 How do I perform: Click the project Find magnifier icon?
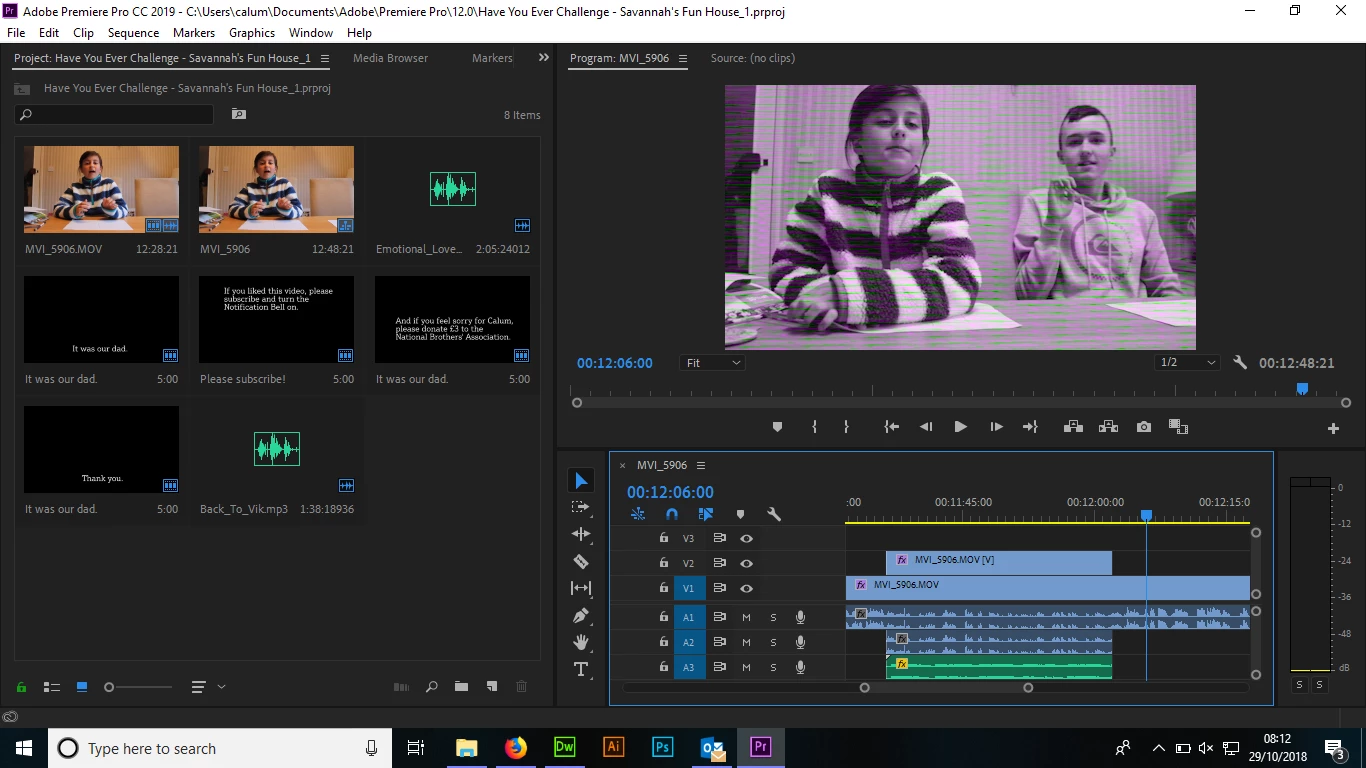(432, 687)
